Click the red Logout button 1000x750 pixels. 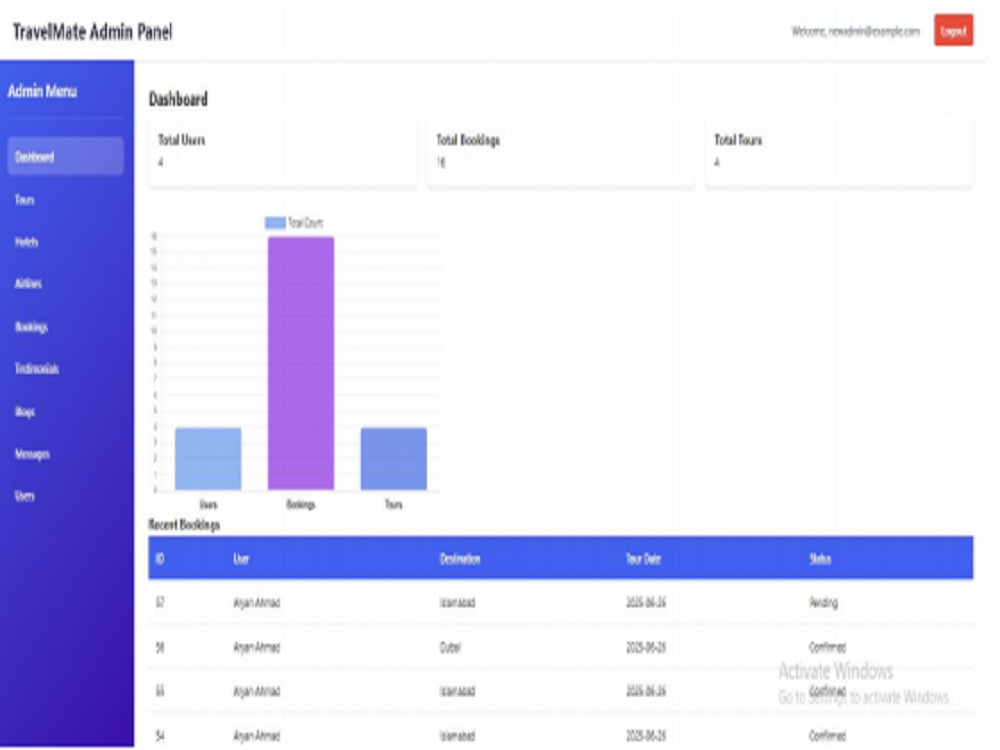click(953, 31)
